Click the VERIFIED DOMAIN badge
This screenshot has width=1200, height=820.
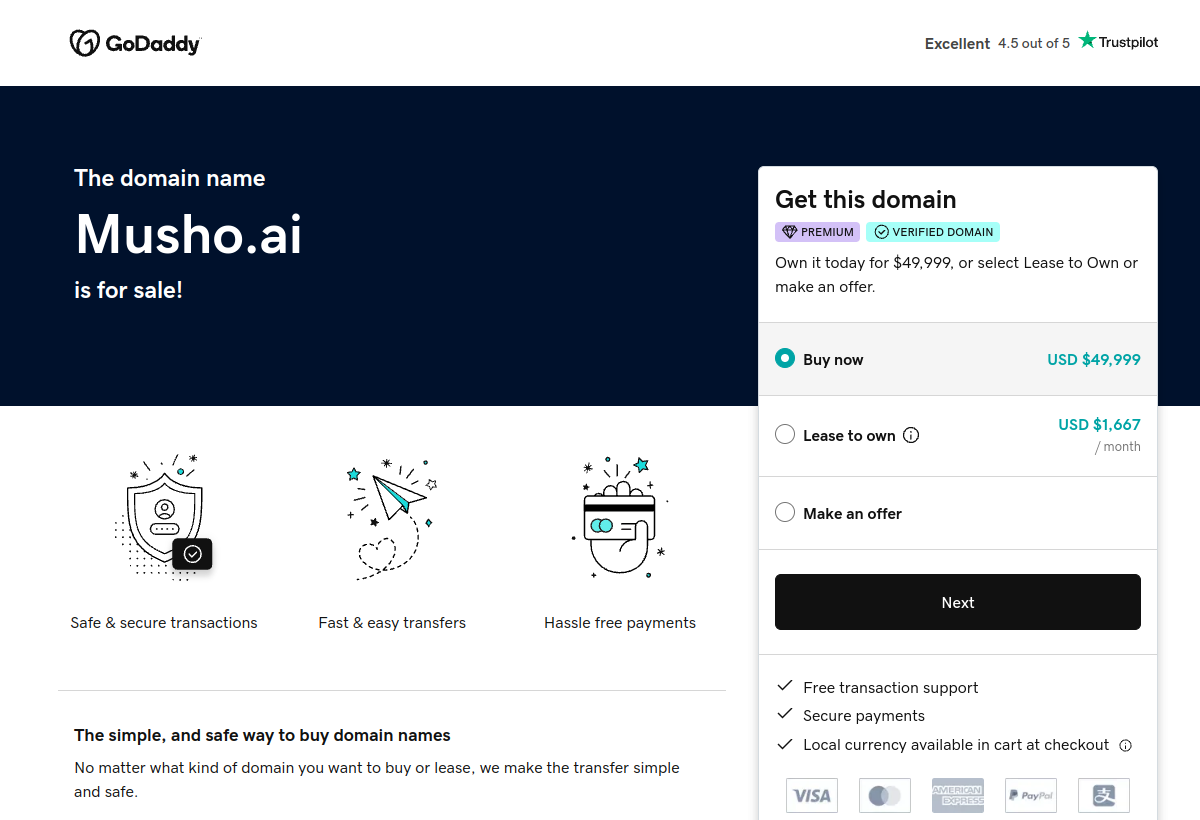click(933, 232)
